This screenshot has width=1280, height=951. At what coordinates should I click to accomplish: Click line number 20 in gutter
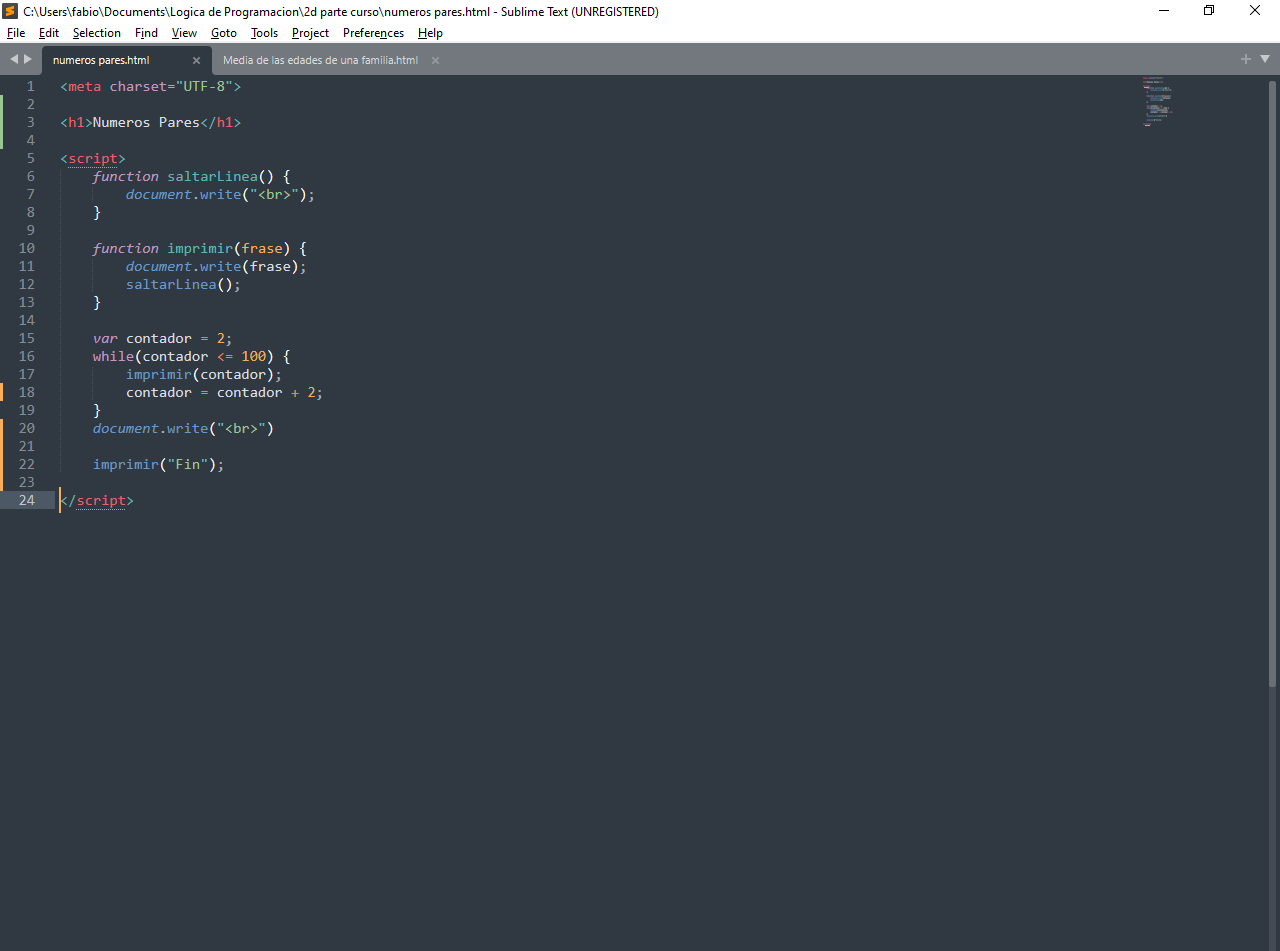coord(27,428)
